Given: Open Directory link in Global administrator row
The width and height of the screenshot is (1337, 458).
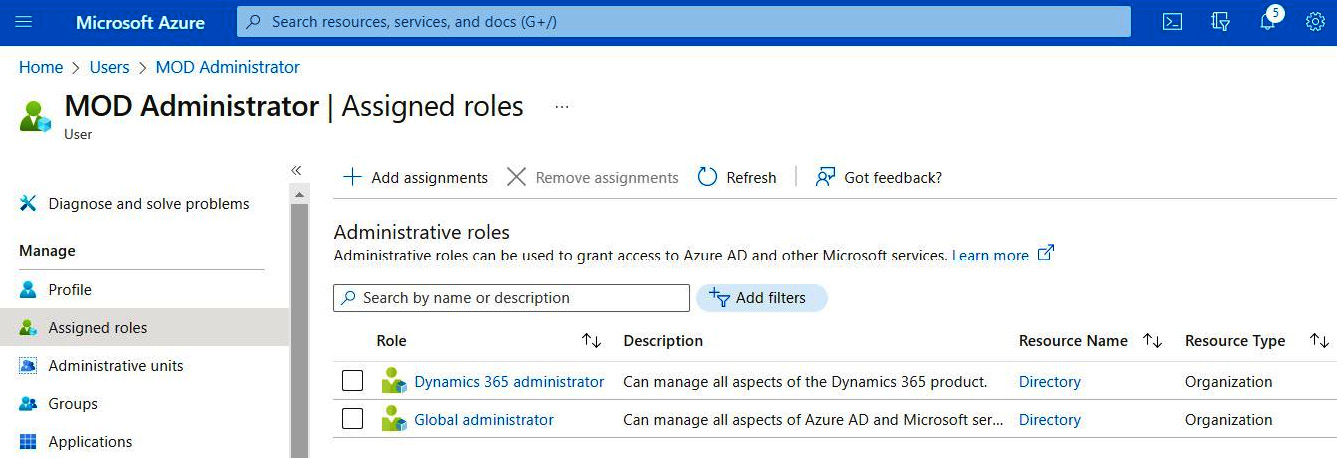Looking at the screenshot, I should point(1050,420).
